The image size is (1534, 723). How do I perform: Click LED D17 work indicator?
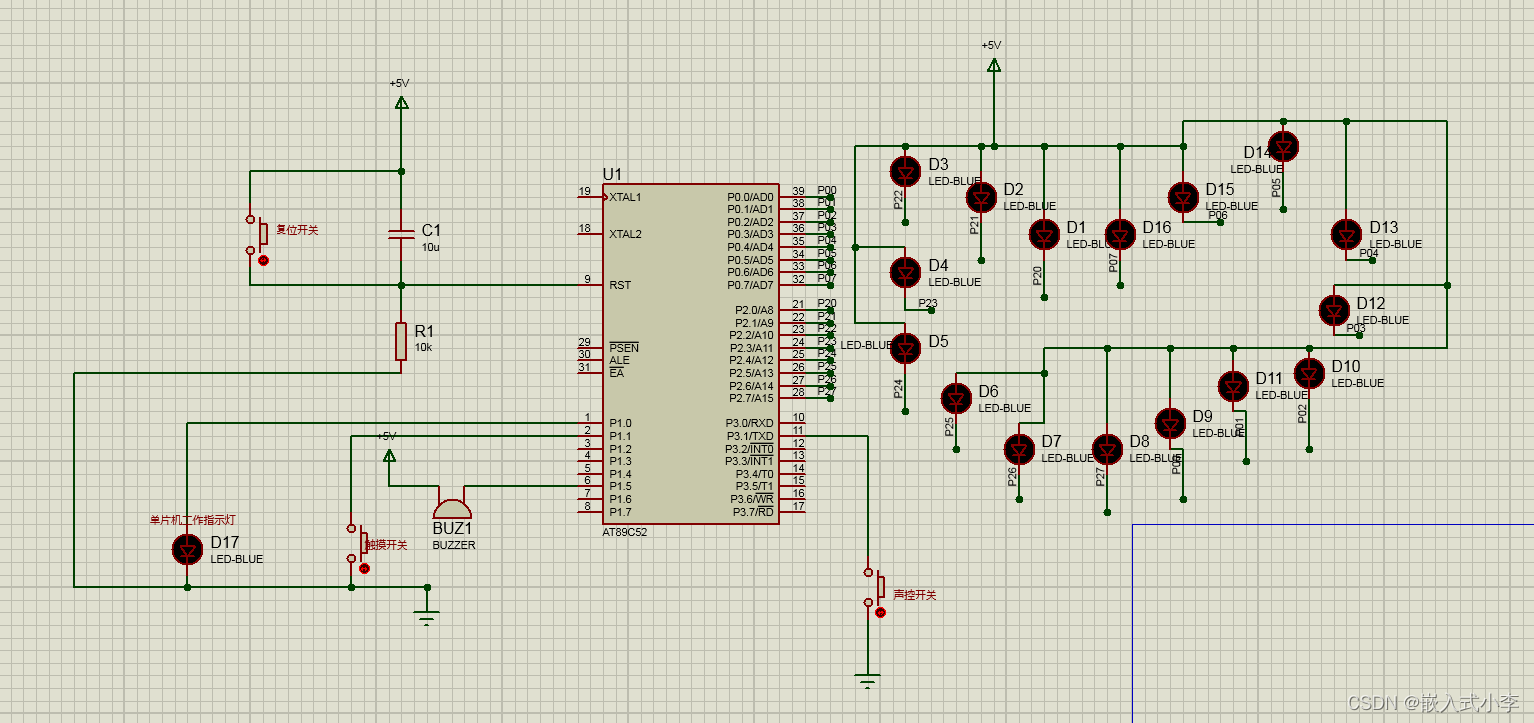tap(187, 549)
